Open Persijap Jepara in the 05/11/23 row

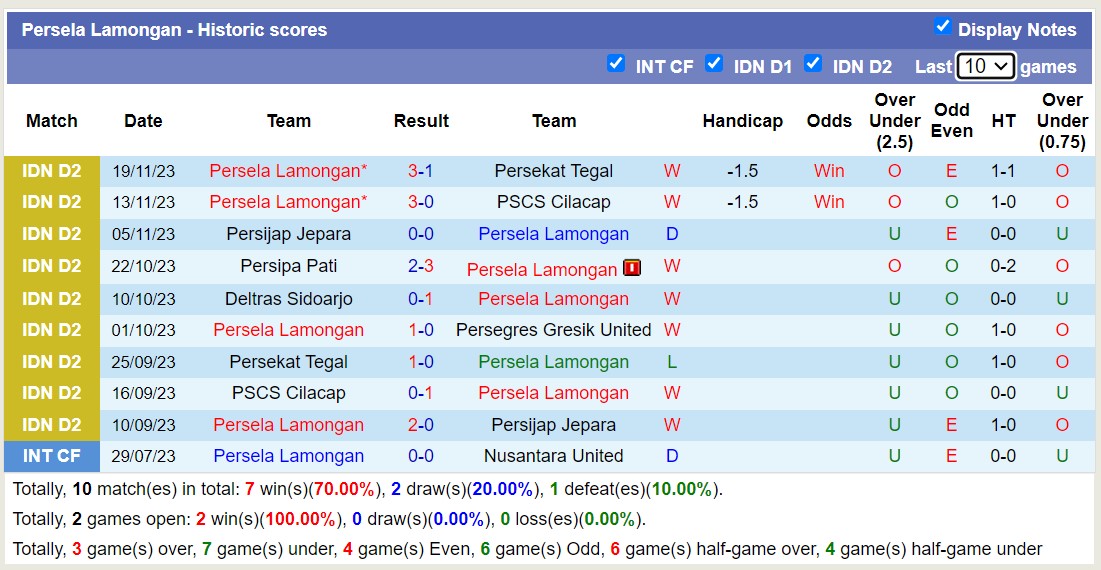tap(289, 234)
